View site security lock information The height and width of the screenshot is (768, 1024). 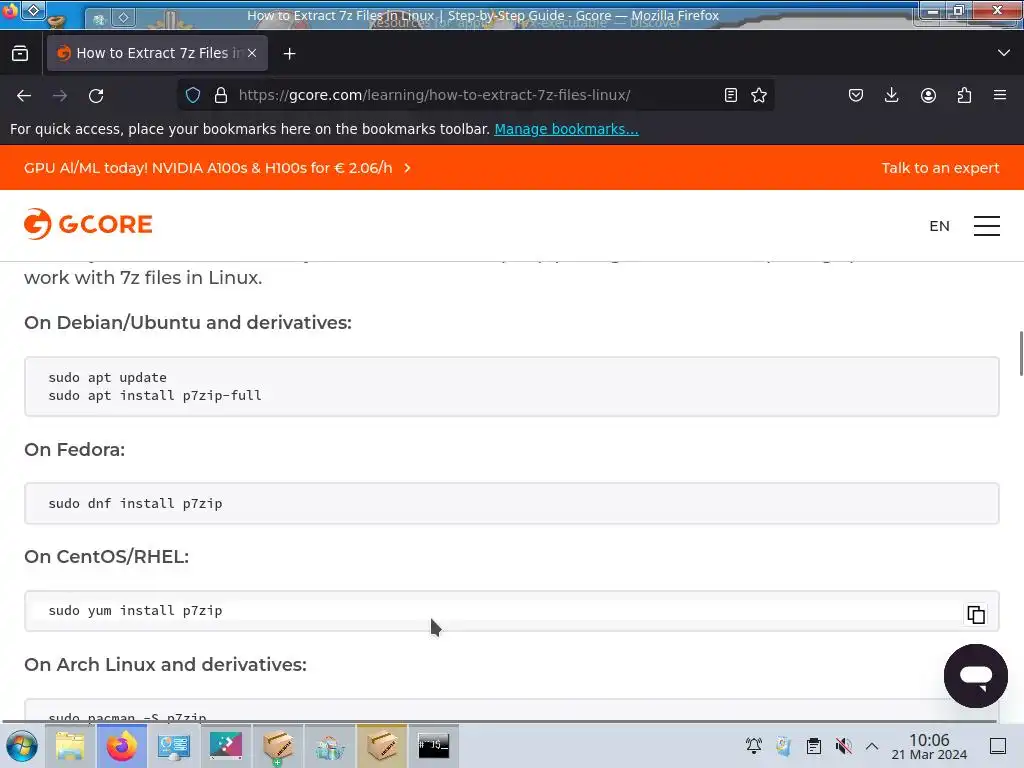[x=221, y=95]
